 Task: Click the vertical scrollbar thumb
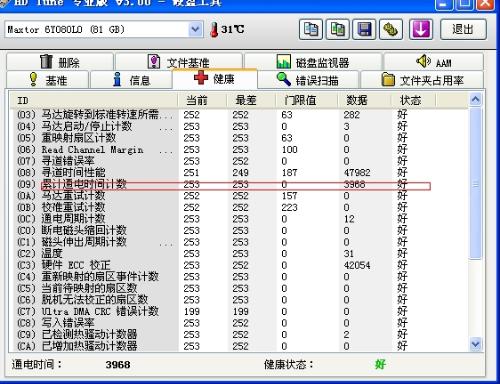[x=475, y=183]
